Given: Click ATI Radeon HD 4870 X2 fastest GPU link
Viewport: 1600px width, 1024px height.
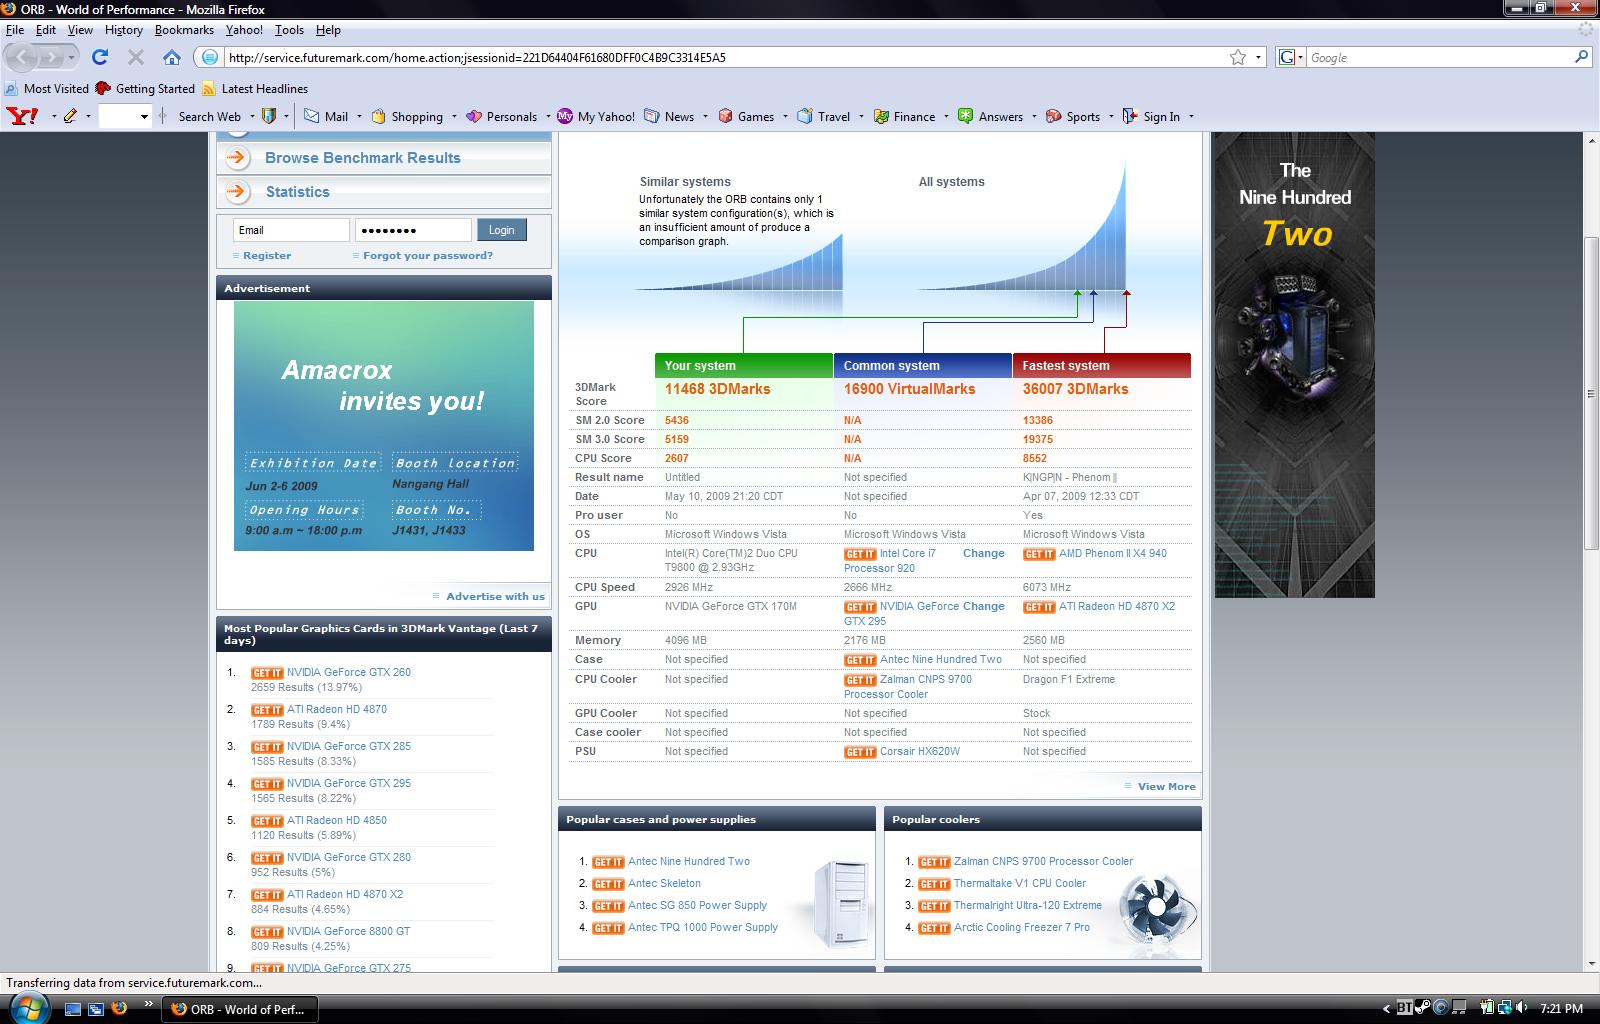Looking at the screenshot, I should (1117, 607).
